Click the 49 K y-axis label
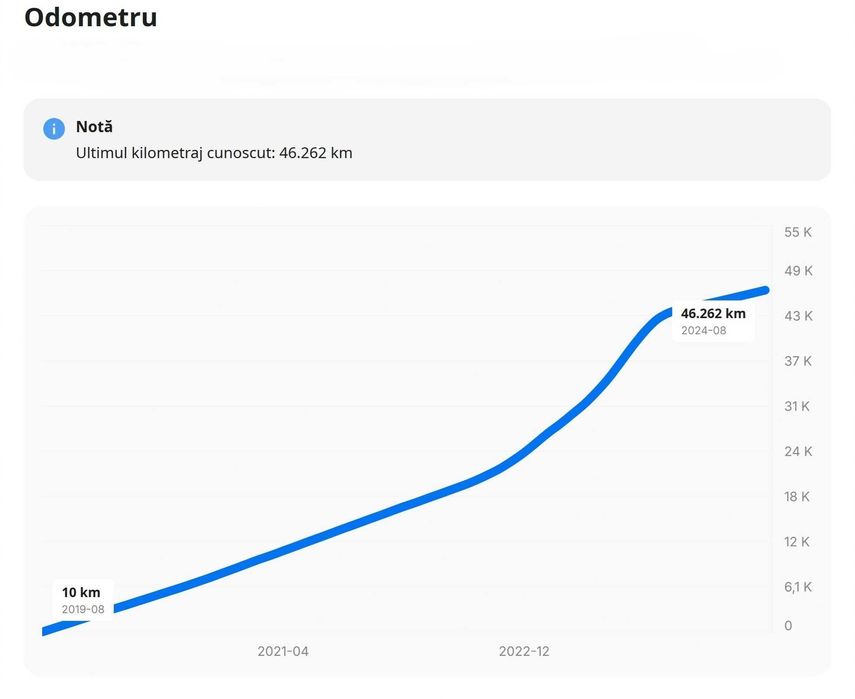855x699 pixels. pos(798,271)
